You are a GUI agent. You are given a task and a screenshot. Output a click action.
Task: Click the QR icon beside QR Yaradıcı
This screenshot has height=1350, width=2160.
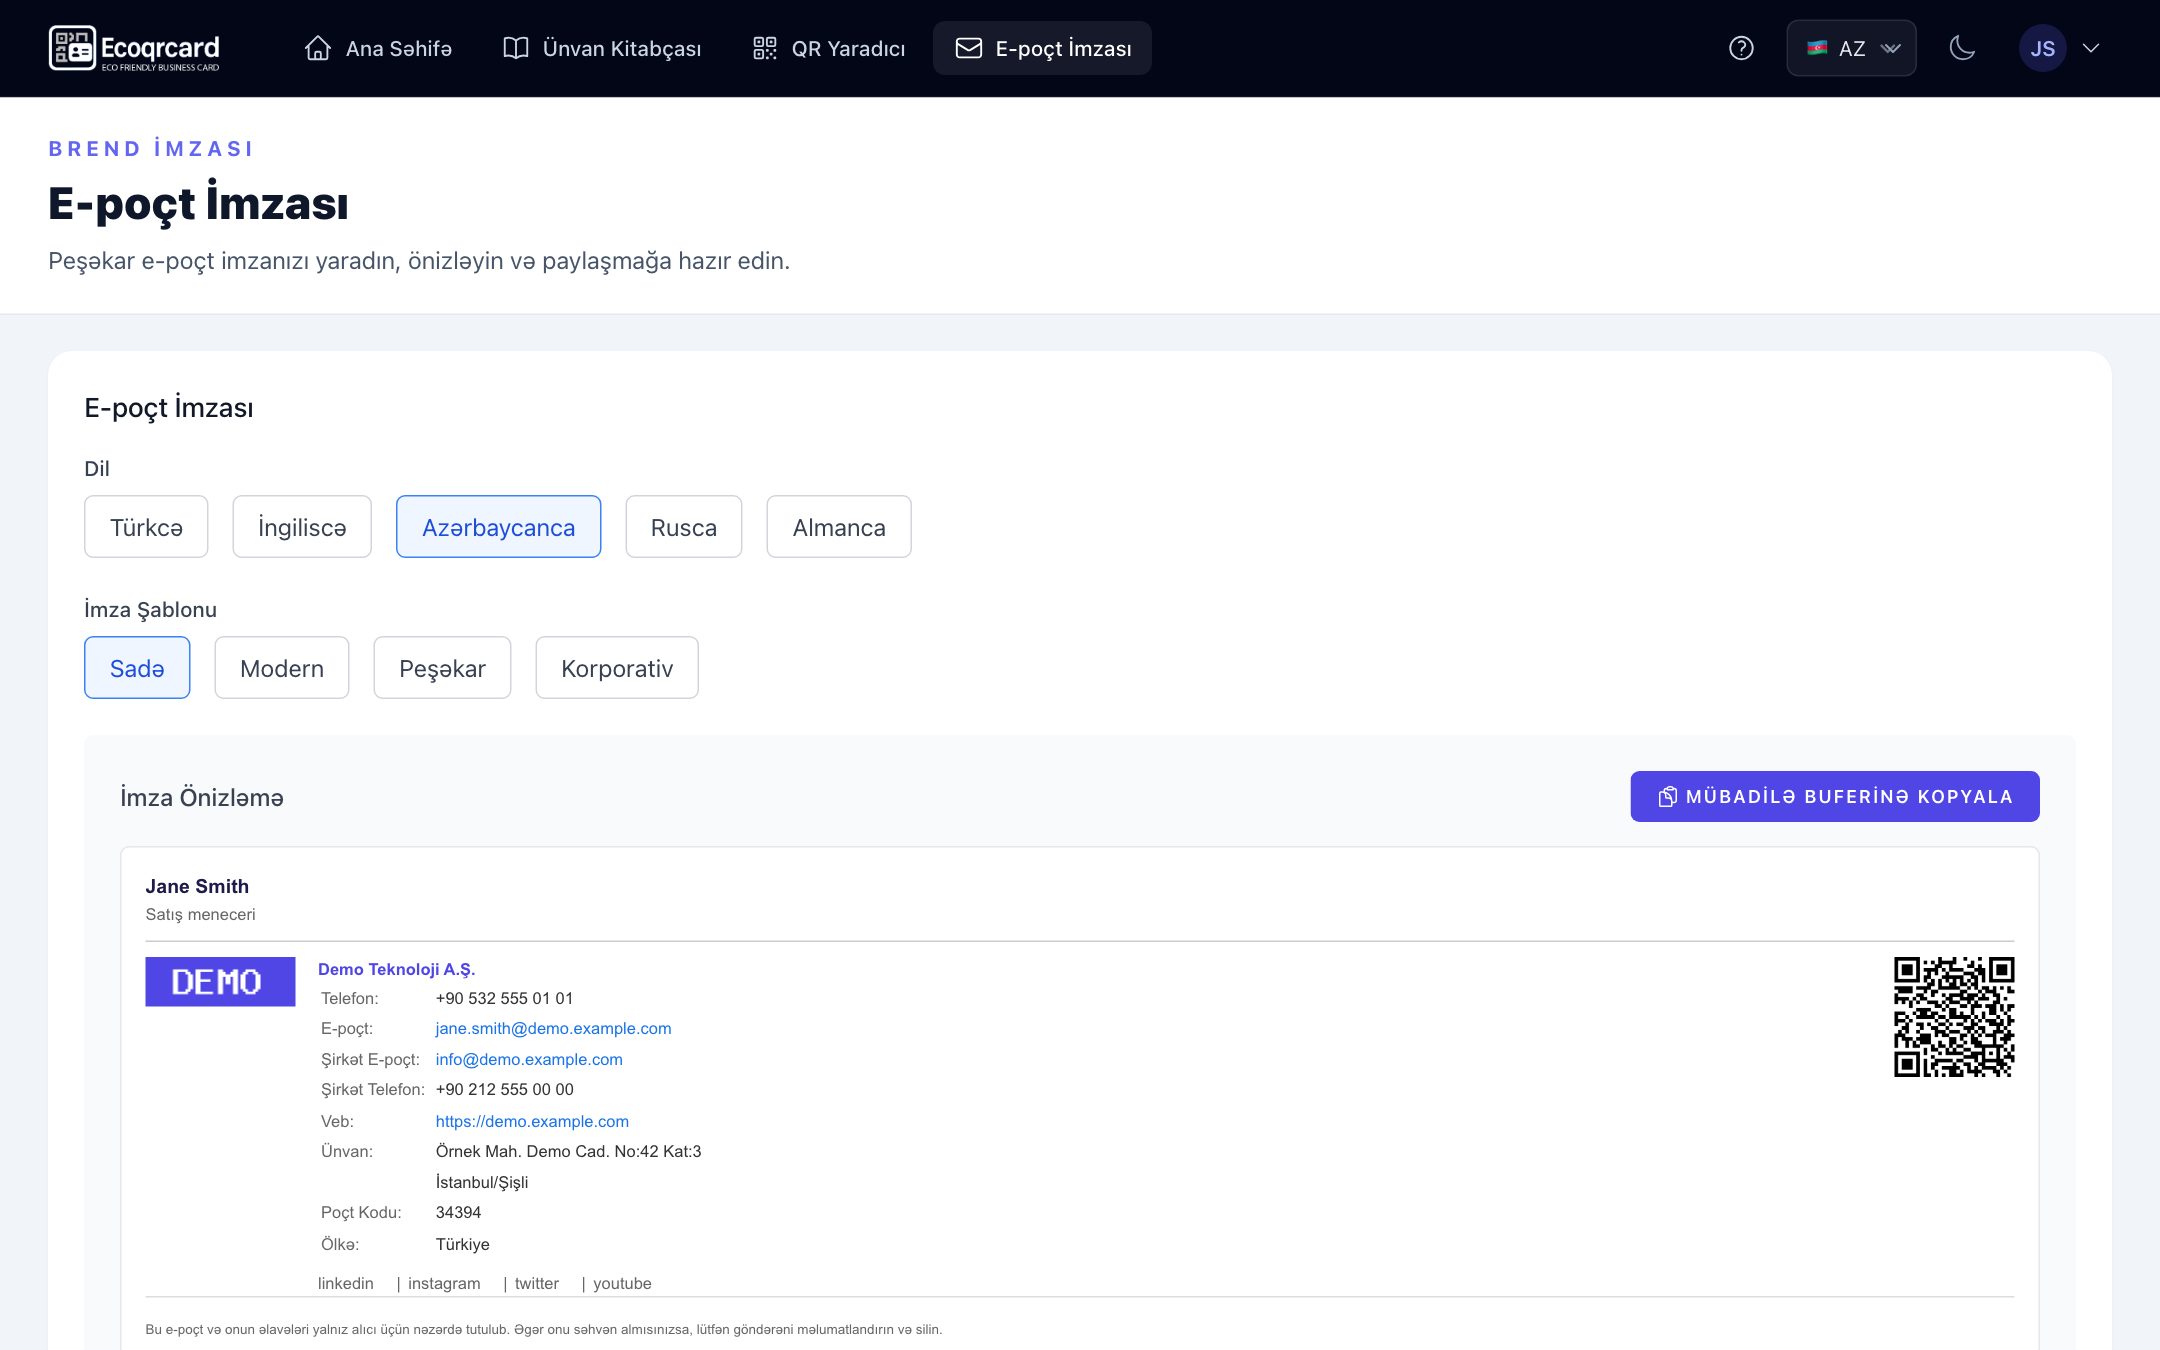[765, 48]
